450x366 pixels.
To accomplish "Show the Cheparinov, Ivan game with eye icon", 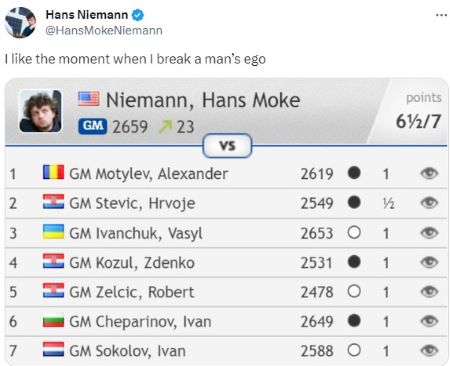I will (x=429, y=321).
